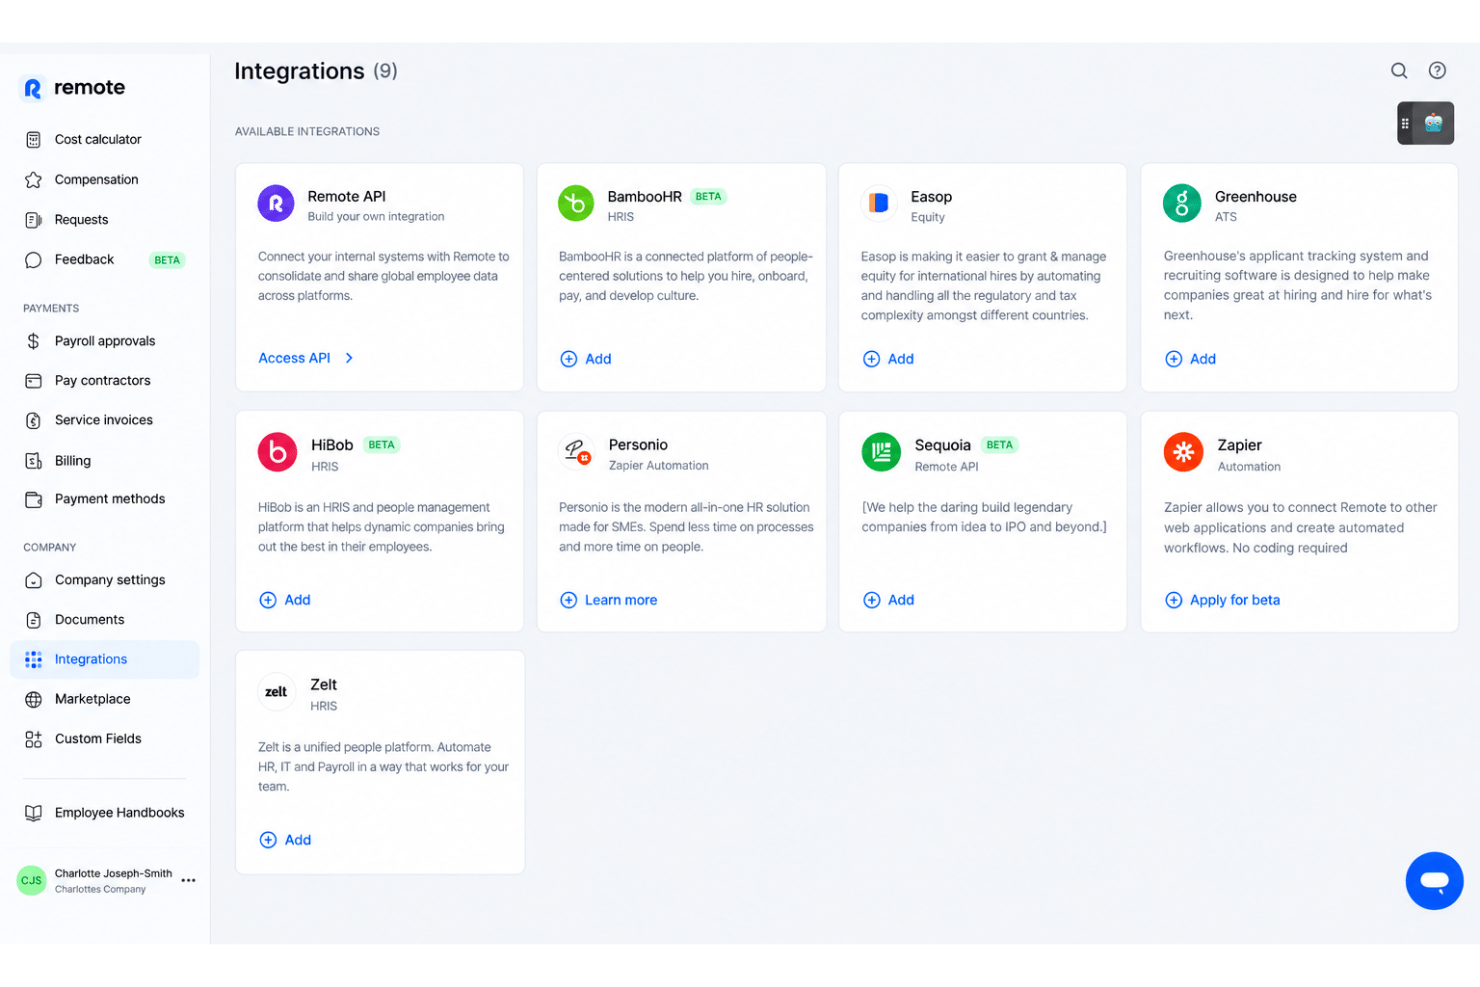Click the Remote logo in sidebar
Viewport: 1480px width, 987px height.
point(75,88)
